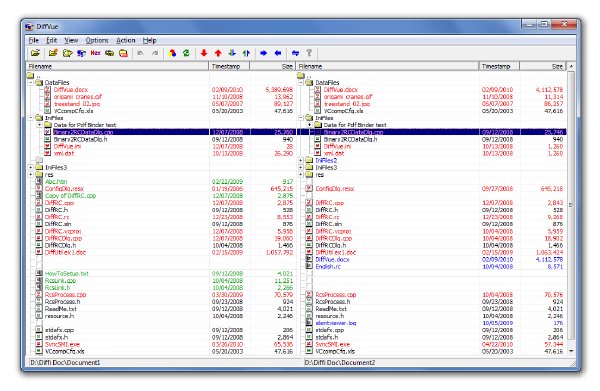The width and height of the screenshot is (600, 391).
Task: Click the open folder icon with orange star
Action: [x=53, y=53]
